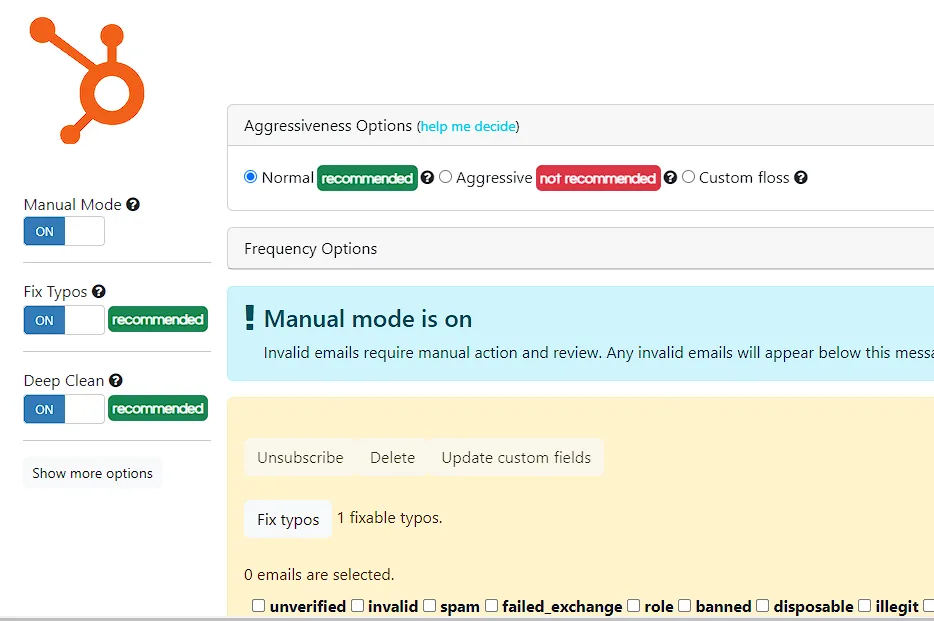This screenshot has height=621, width=934.
Task: Click the Fix typos button
Action: 288,519
